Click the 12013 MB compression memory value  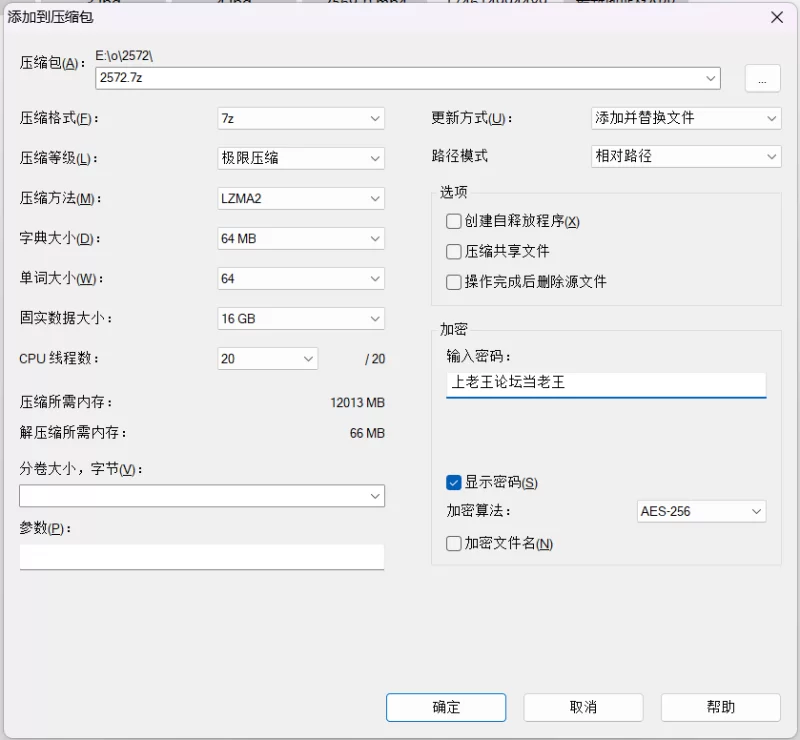coord(357,403)
